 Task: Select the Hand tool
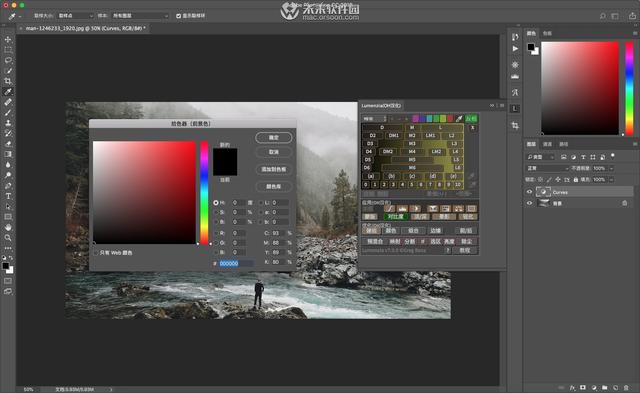pyautogui.click(x=8, y=227)
